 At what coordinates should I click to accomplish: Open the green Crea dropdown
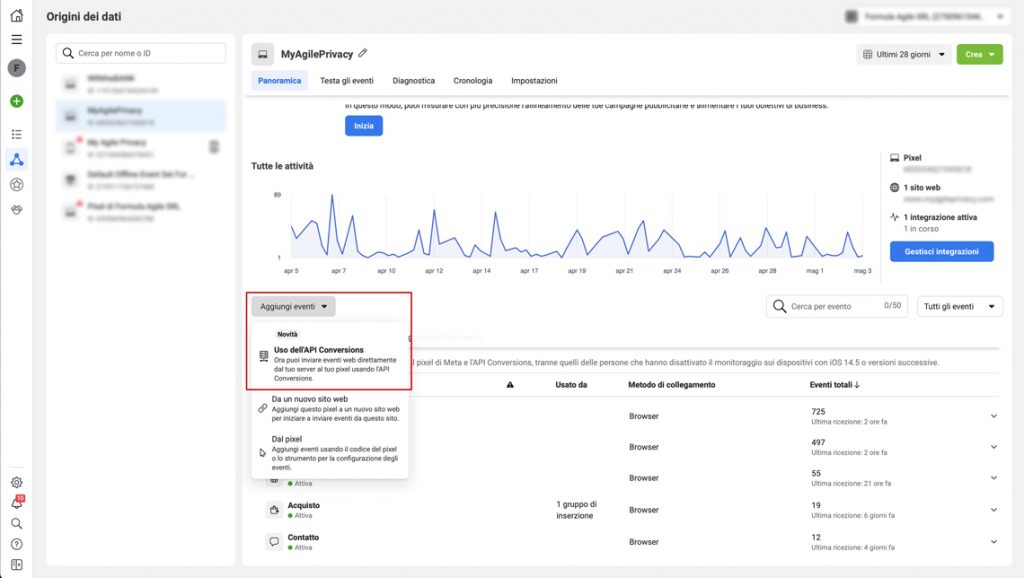tap(979, 53)
